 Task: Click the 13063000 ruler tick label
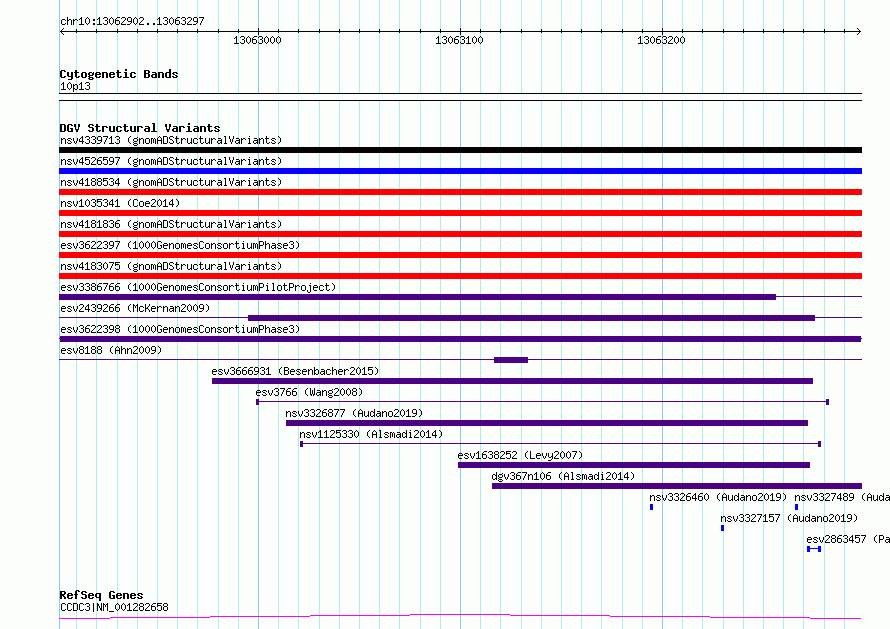tap(257, 40)
